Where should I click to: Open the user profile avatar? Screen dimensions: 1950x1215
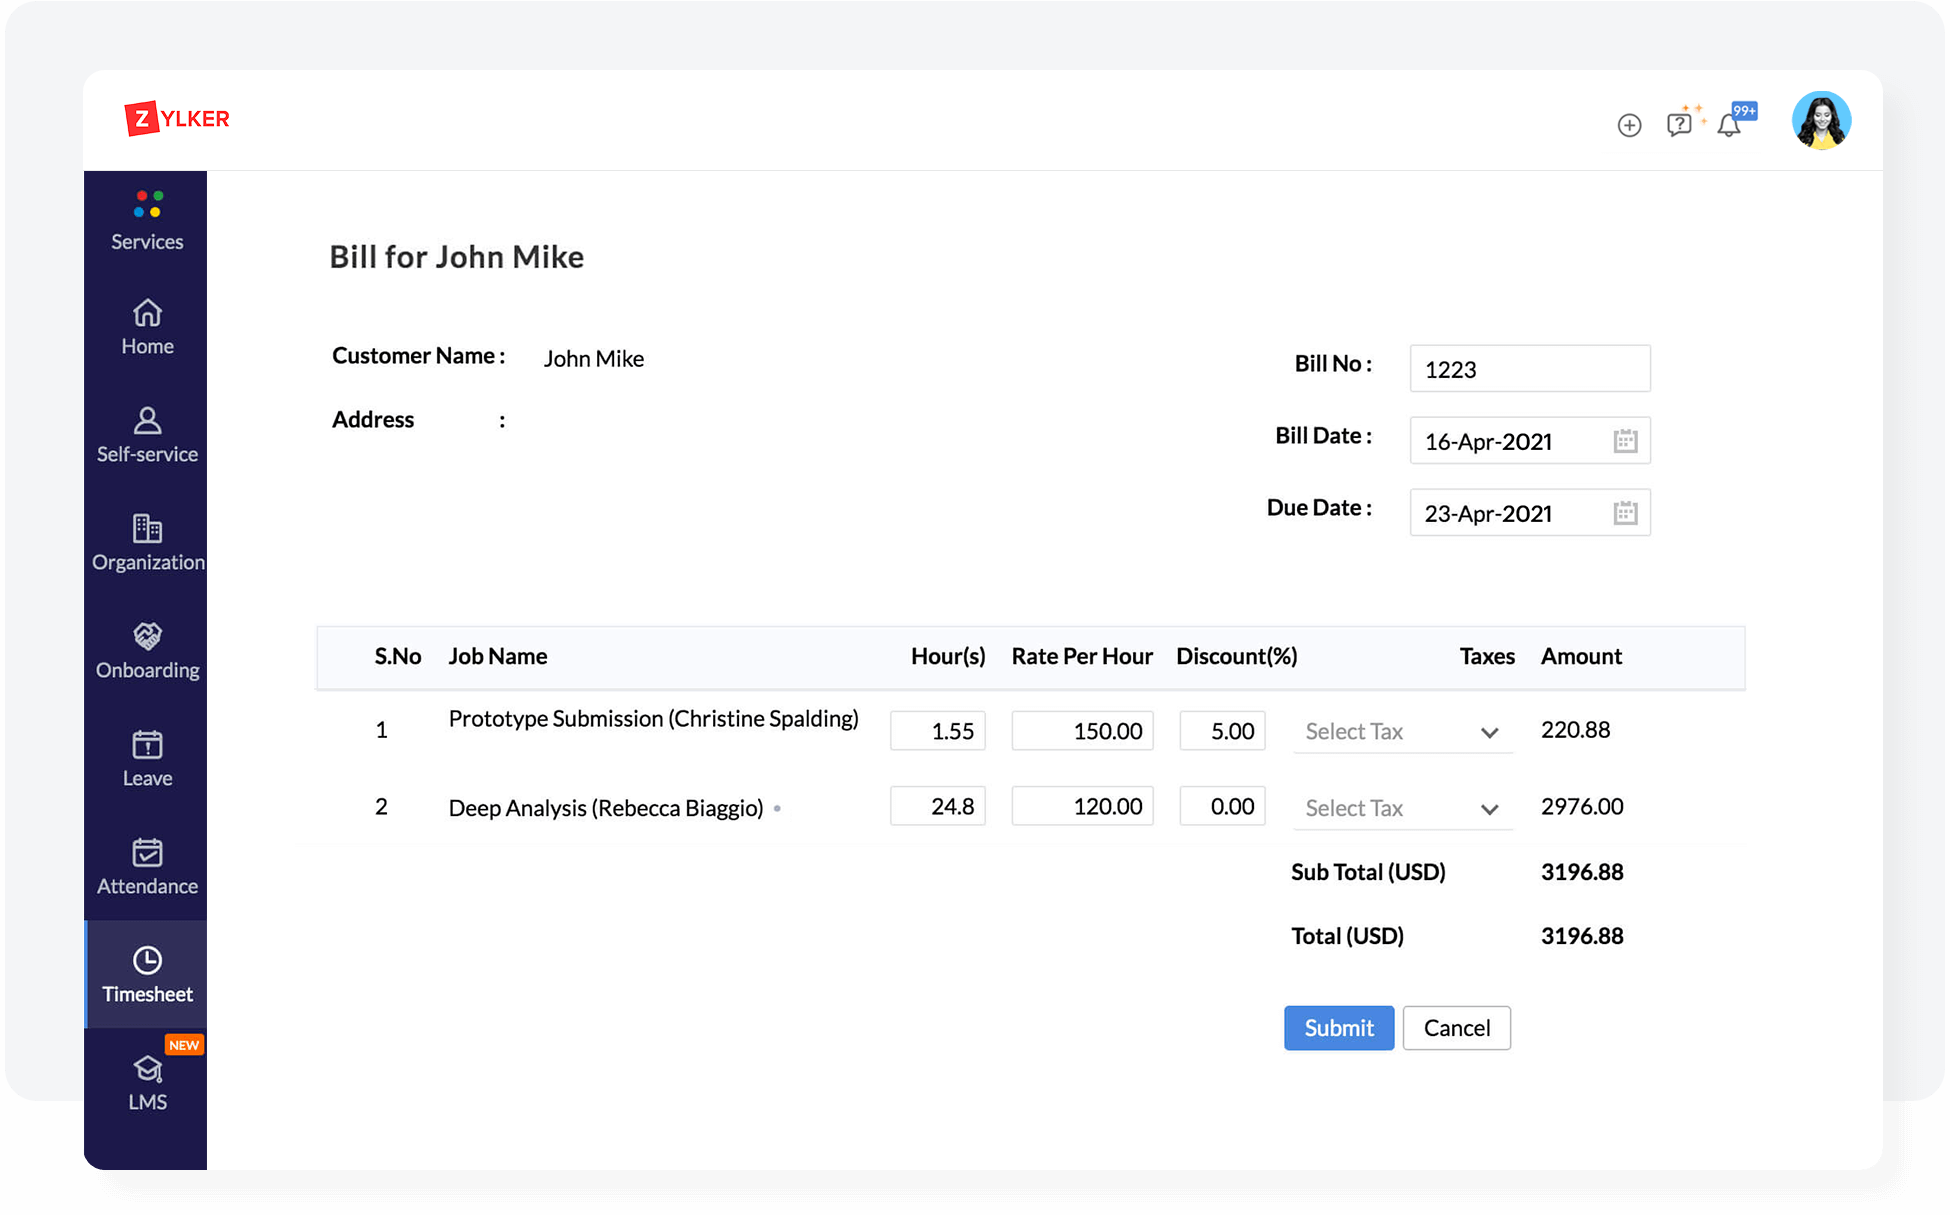pos(1821,121)
